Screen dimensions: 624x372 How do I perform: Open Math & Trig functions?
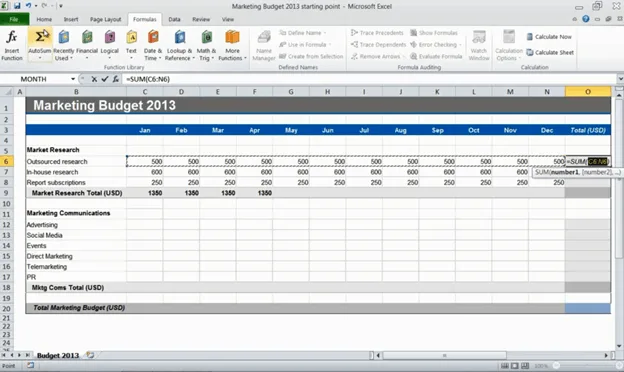[x=206, y=45]
